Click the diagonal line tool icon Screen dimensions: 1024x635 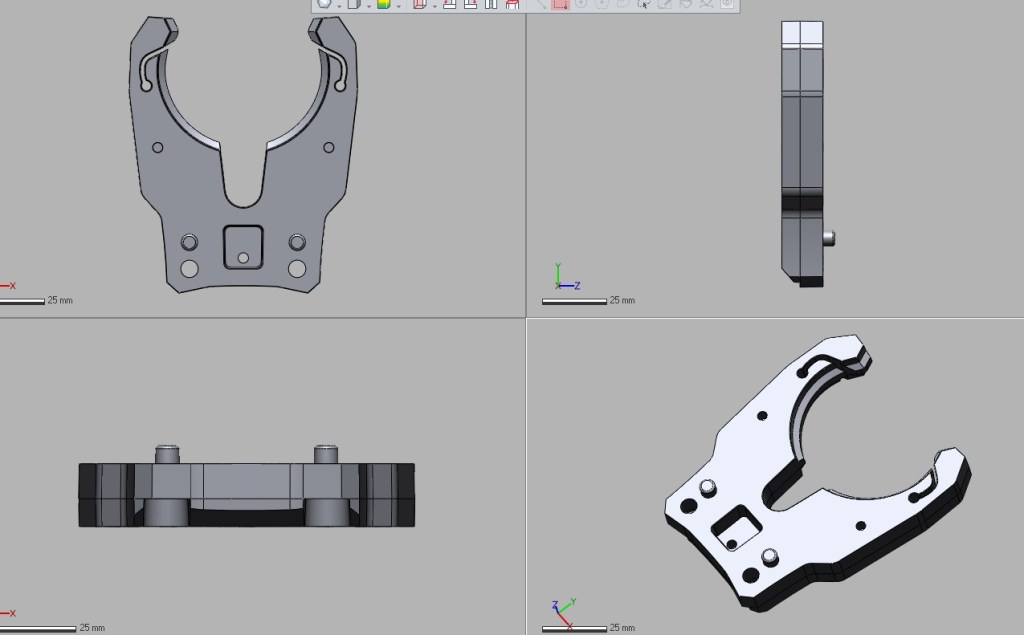(539, 4)
